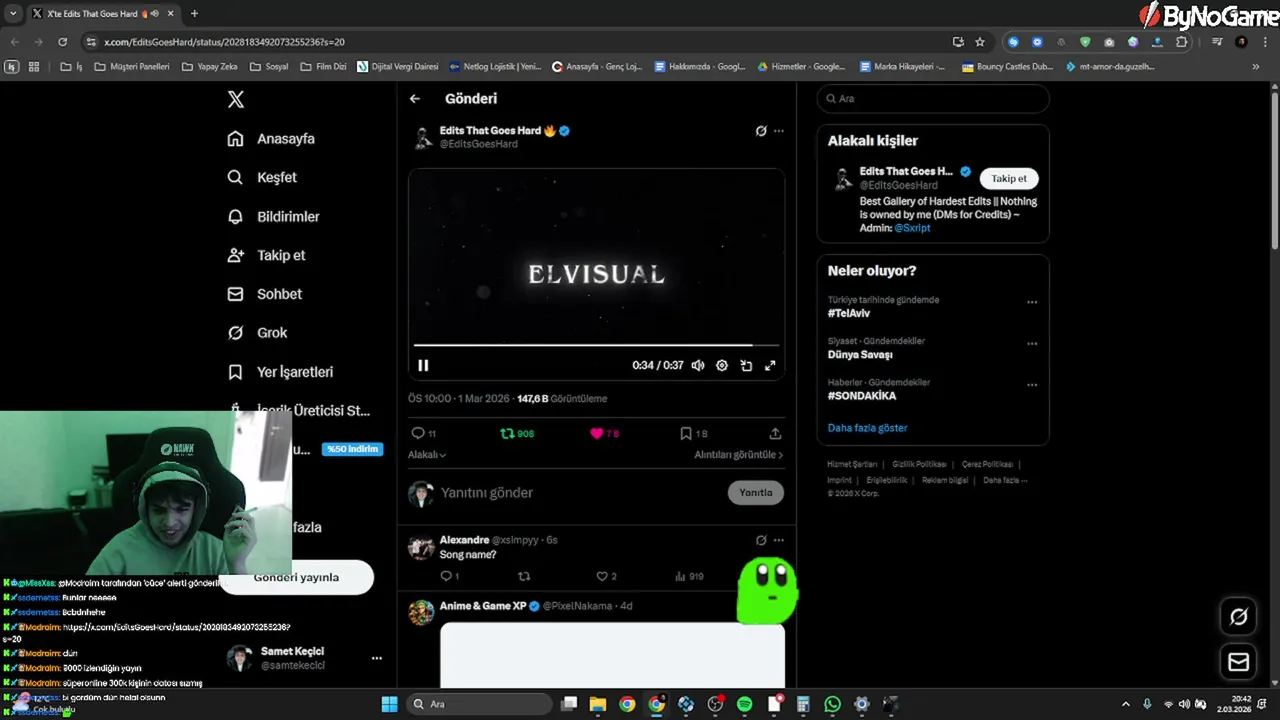Viewport: 1280px width, 720px height.
Task: Open Alıntıları görüntüle link
Action: click(739, 455)
